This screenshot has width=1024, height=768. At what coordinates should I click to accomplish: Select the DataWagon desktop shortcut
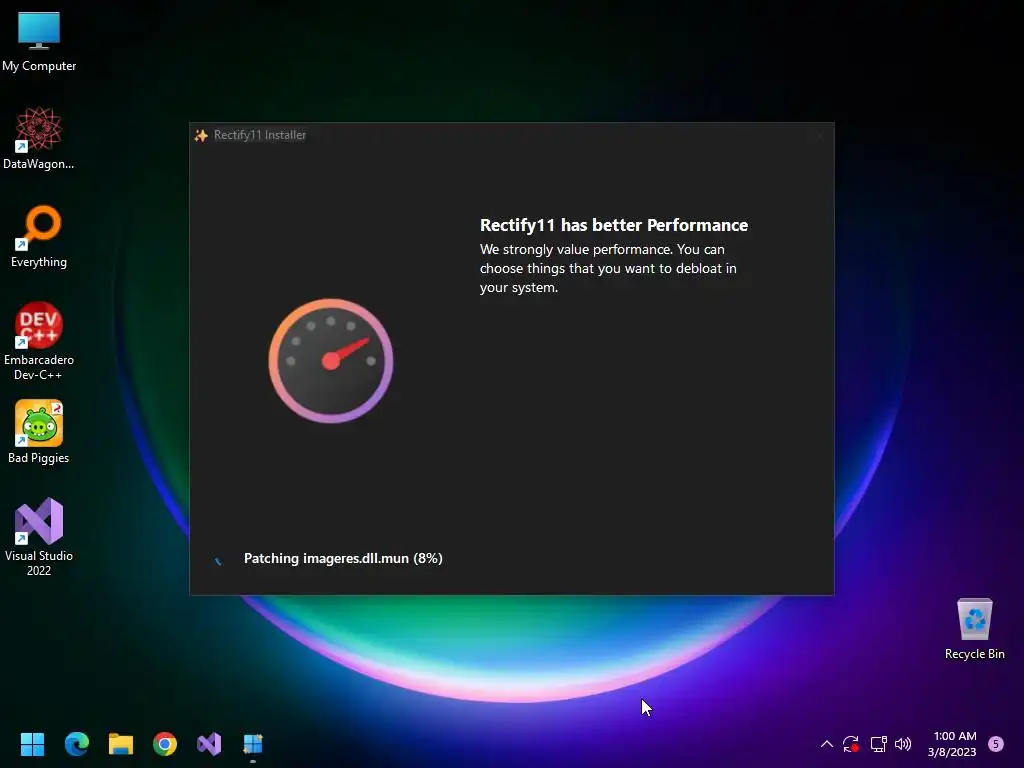click(x=39, y=138)
